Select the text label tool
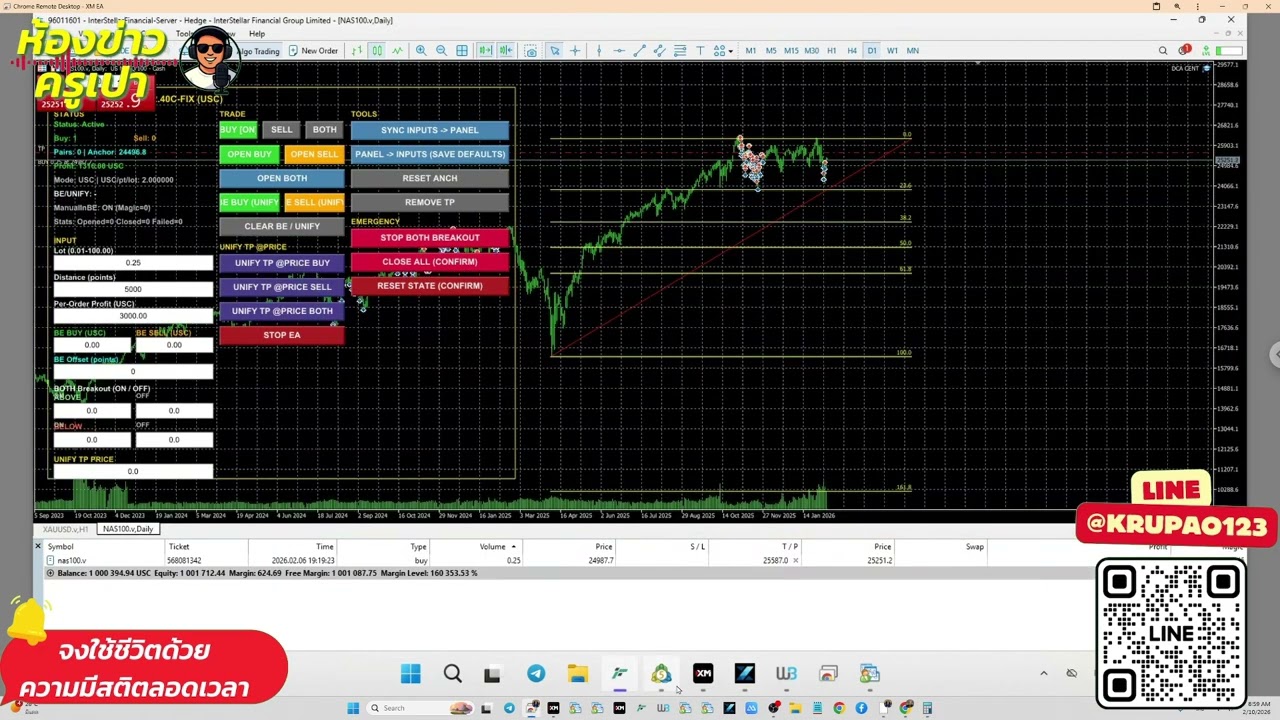The width and height of the screenshot is (1280, 720). pyautogui.click(x=700, y=51)
